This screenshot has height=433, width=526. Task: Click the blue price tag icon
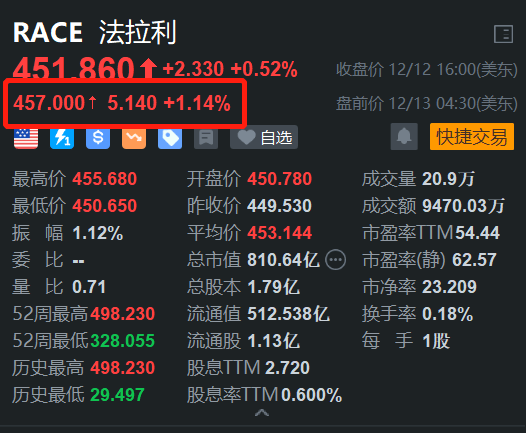pos(170,138)
